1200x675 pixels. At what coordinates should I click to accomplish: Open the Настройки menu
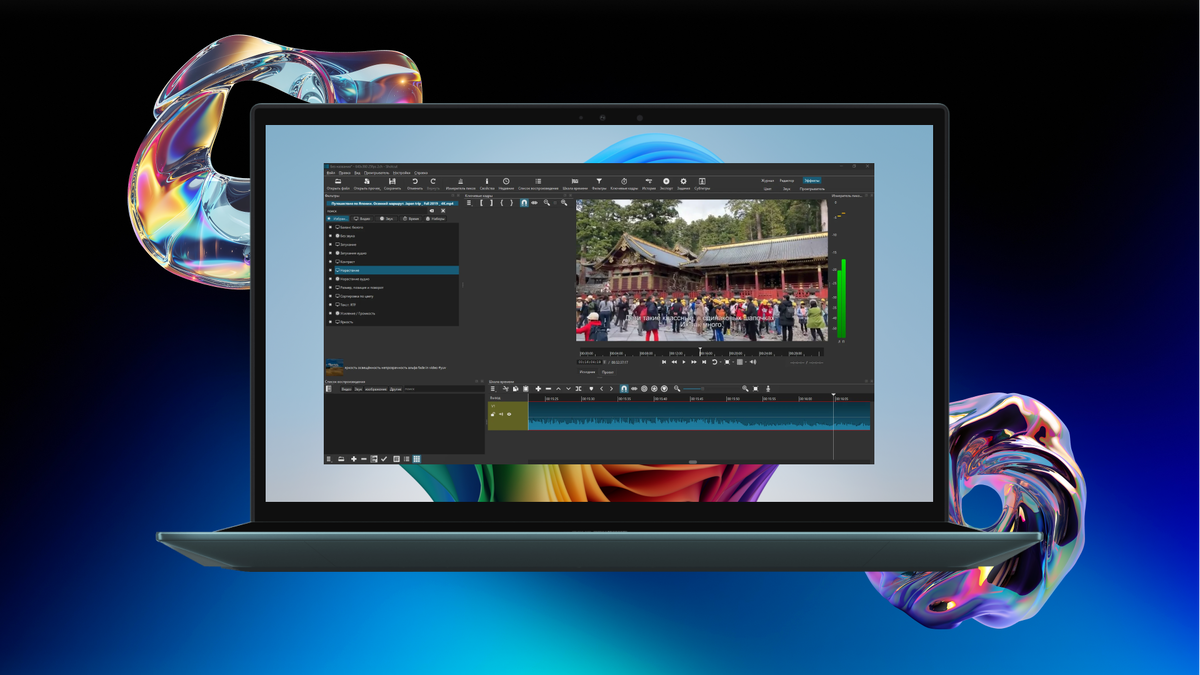tap(401, 173)
